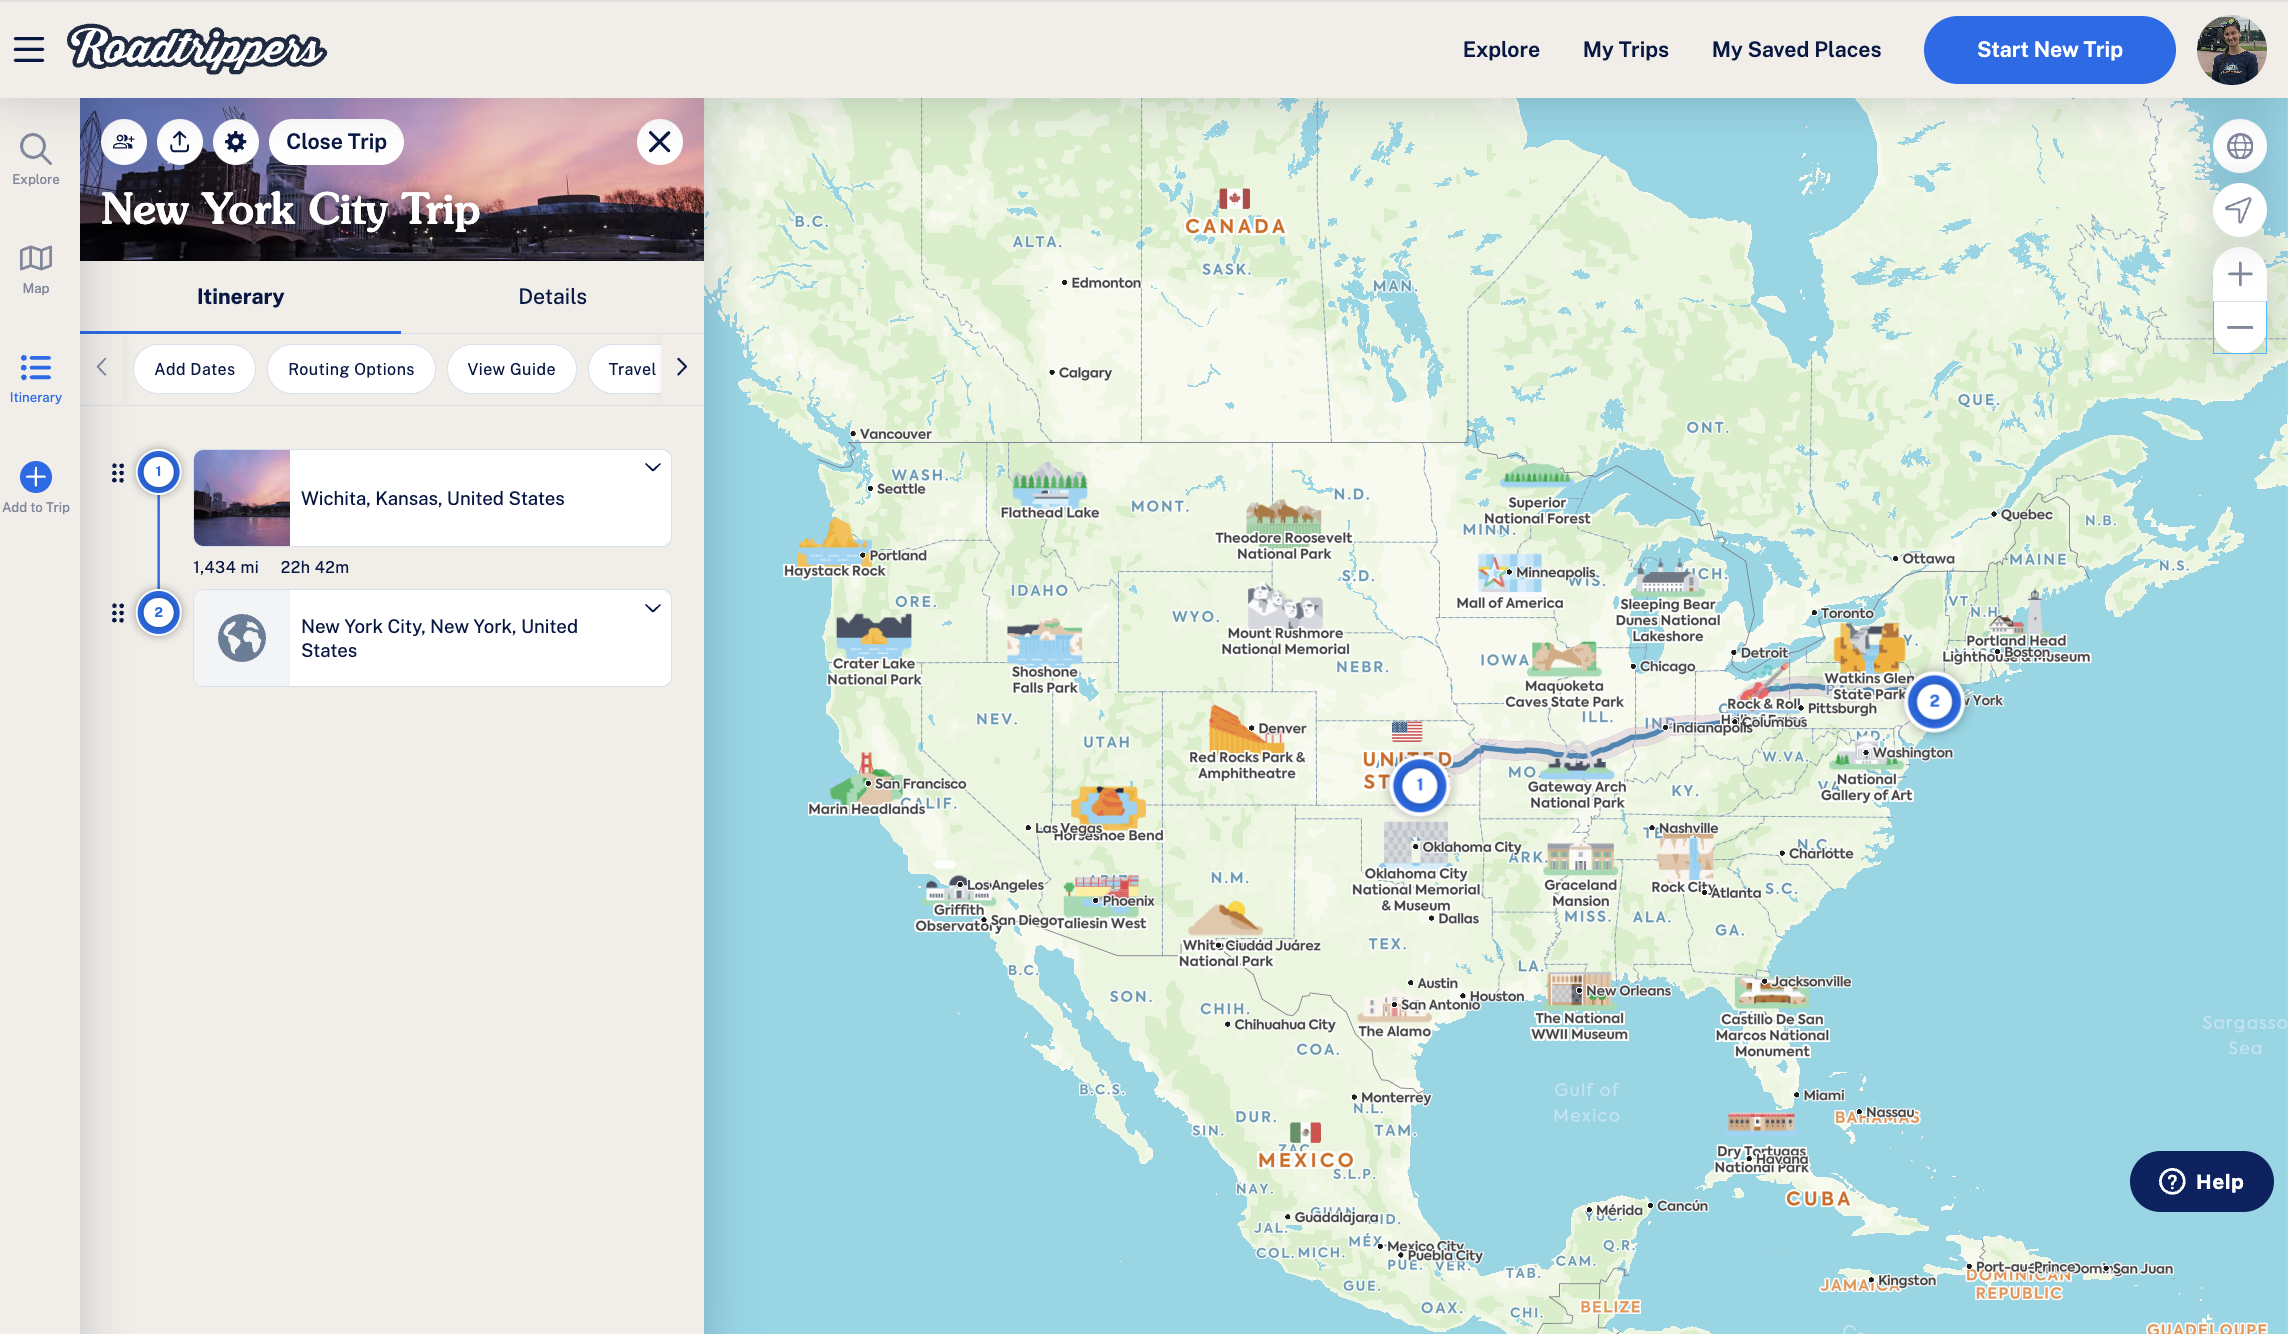Click the Theodore Roosevelt National Park icon
Screen dimensions: 2288x1334
[1284, 516]
